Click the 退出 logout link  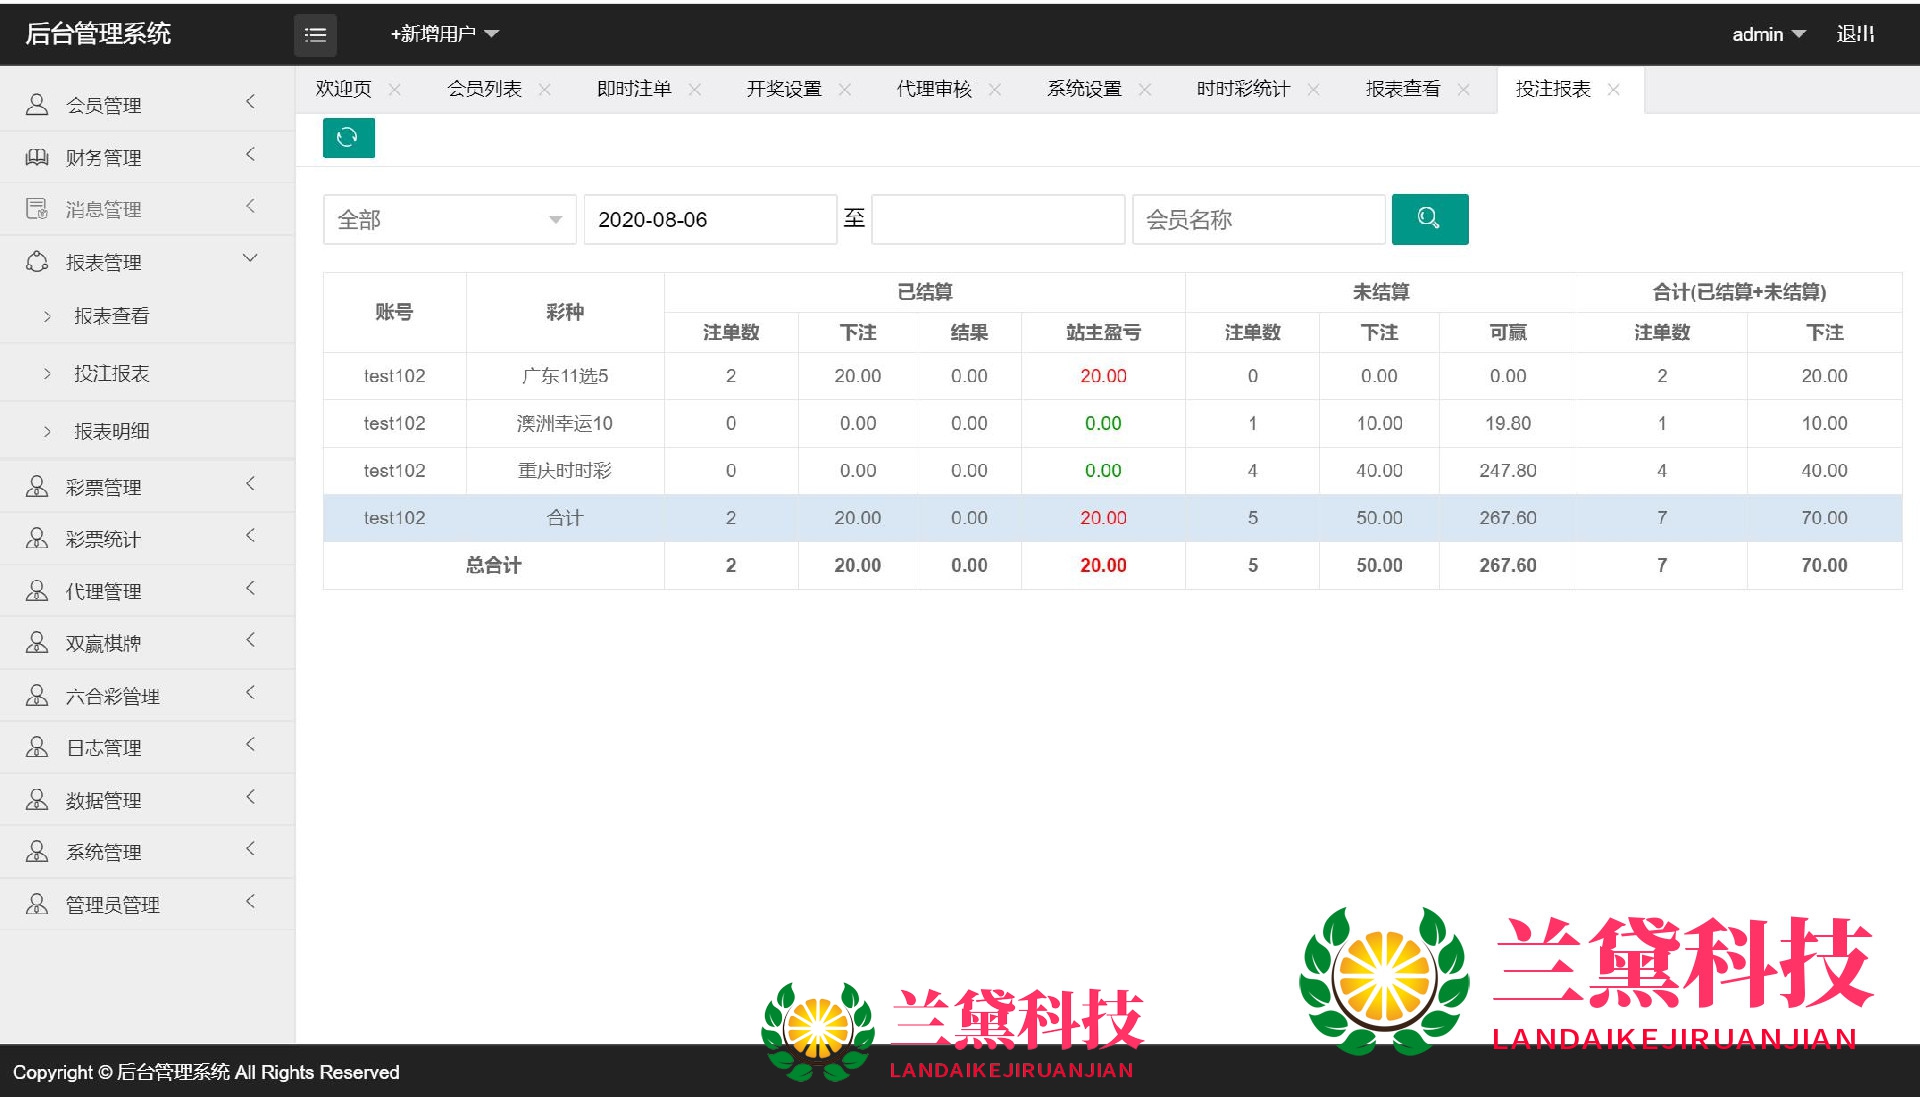(x=1855, y=34)
